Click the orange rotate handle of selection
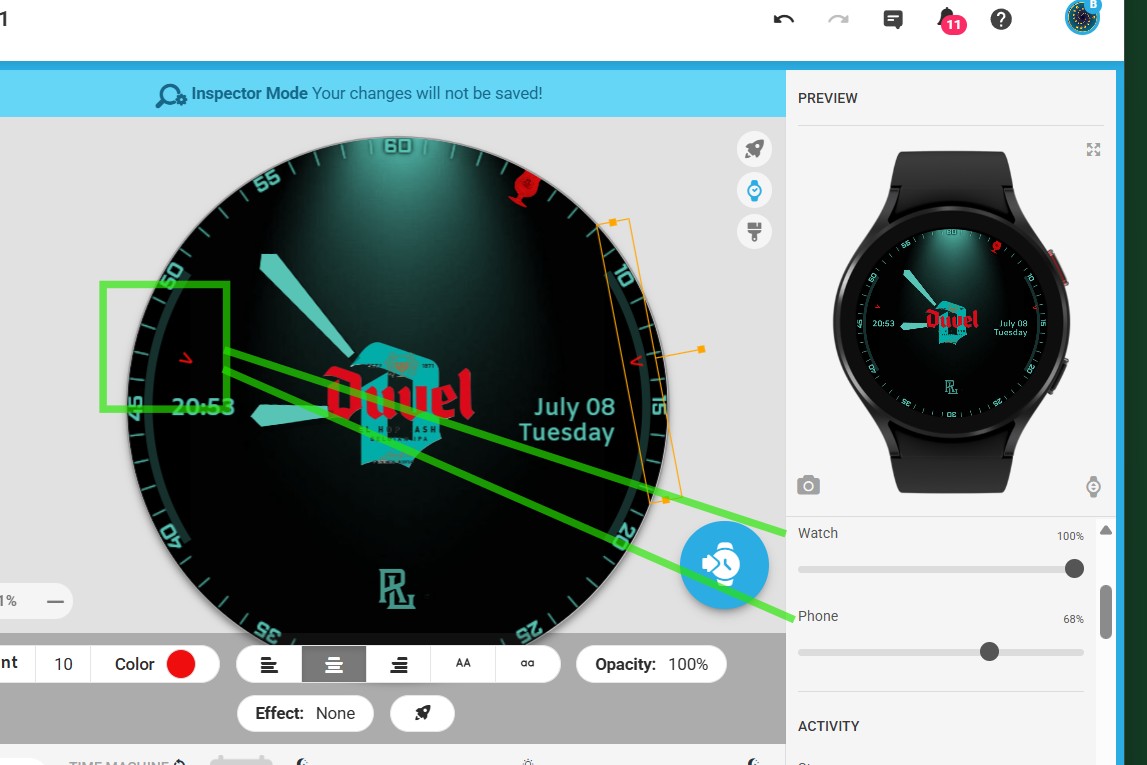The image size is (1147, 765). click(x=701, y=350)
